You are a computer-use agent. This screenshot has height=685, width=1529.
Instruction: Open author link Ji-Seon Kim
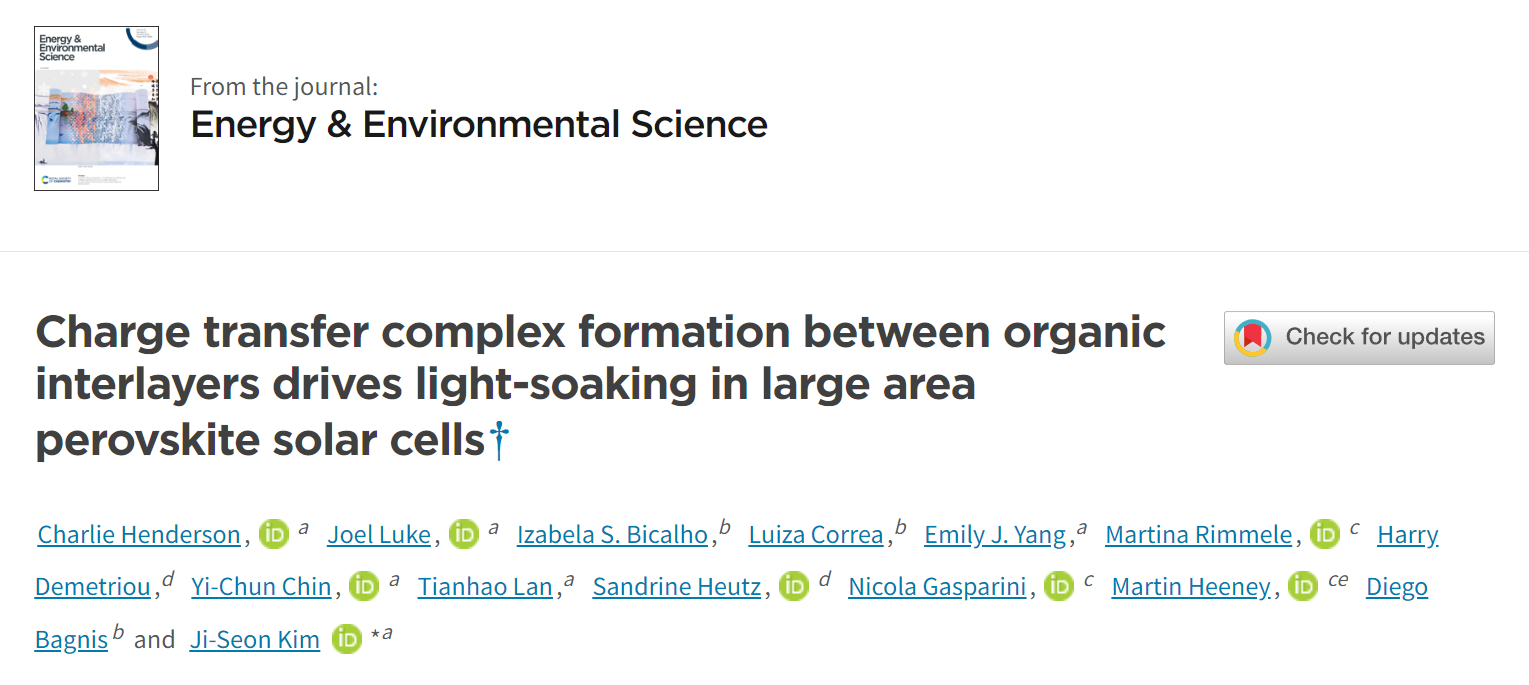click(x=255, y=640)
